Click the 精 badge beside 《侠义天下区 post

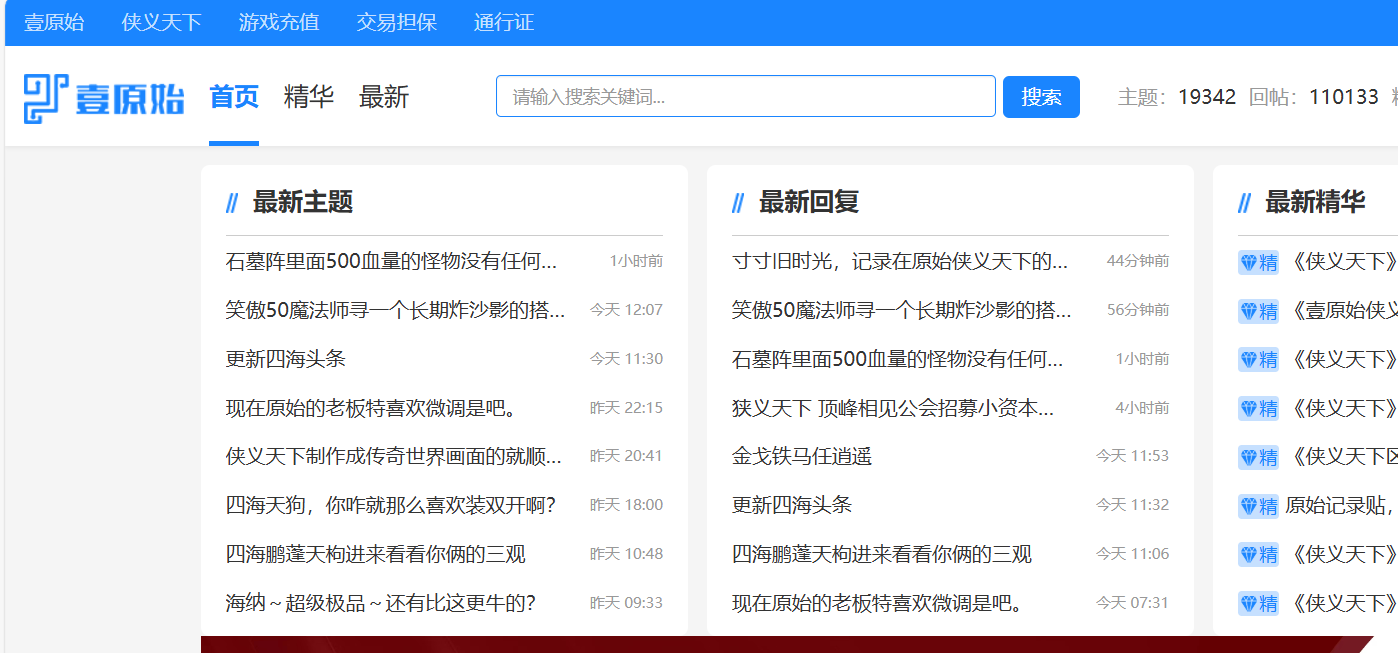click(x=1258, y=457)
